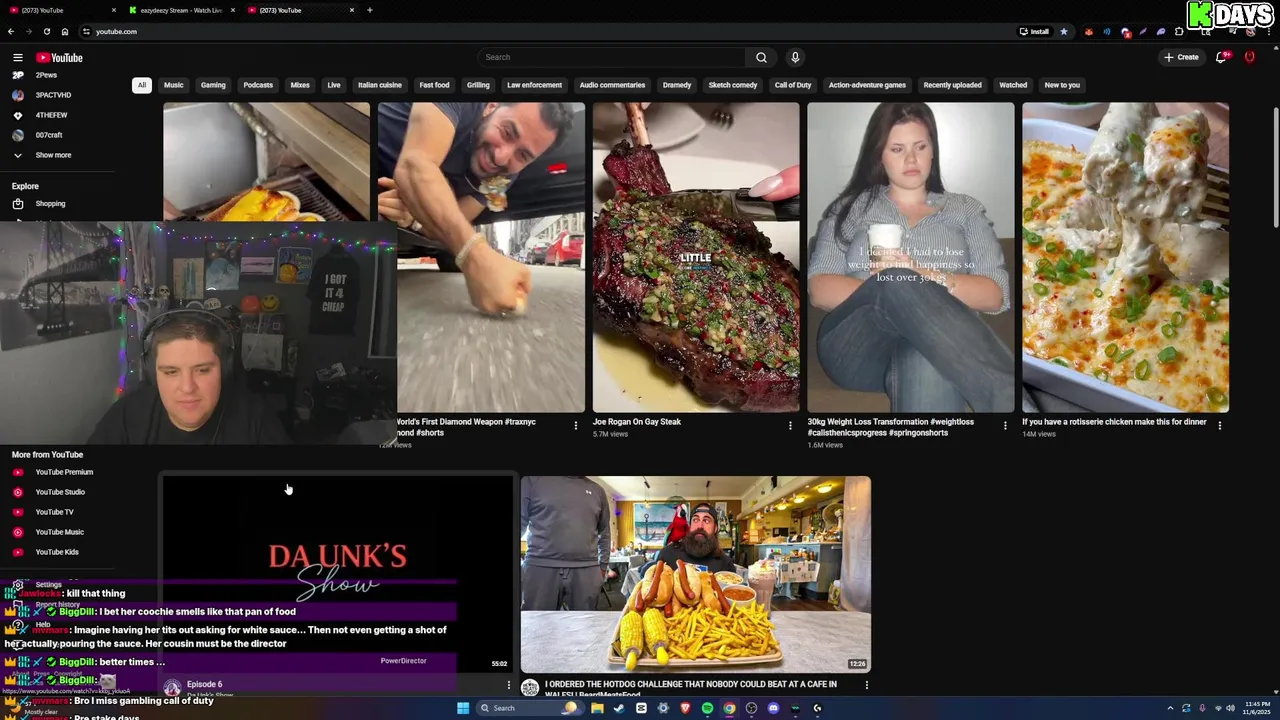
Task: Switch to the eazydeezy Stream tab
Action: [181, 10]
